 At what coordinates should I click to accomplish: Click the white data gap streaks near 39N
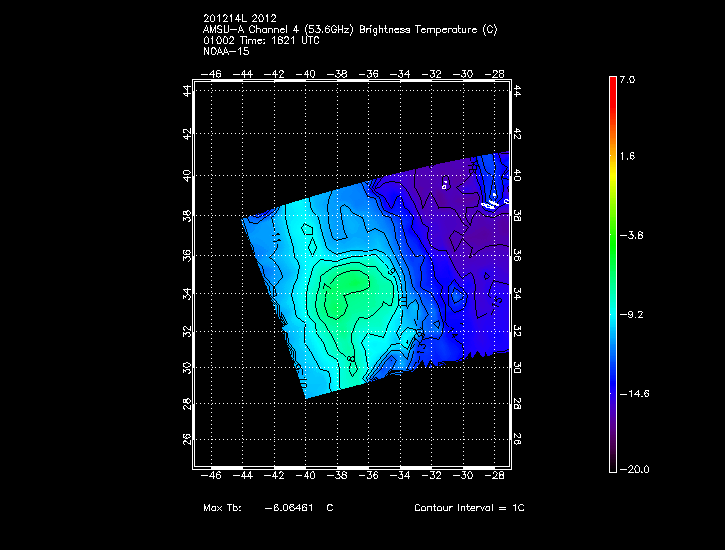tap(489, 204)
